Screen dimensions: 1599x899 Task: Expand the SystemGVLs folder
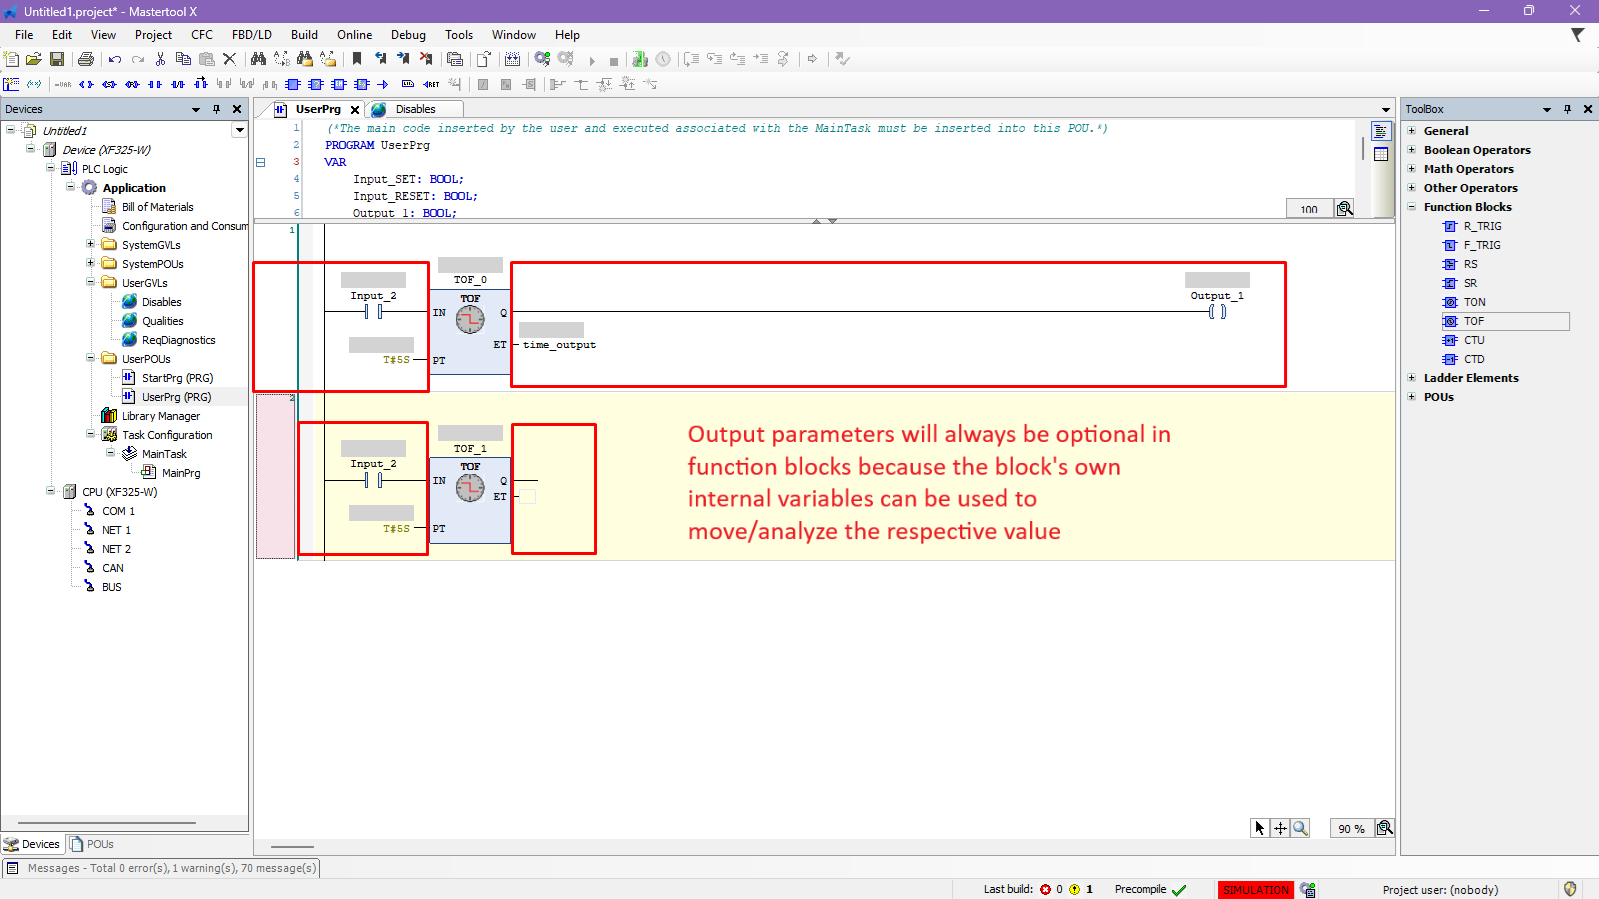(90, 245)
